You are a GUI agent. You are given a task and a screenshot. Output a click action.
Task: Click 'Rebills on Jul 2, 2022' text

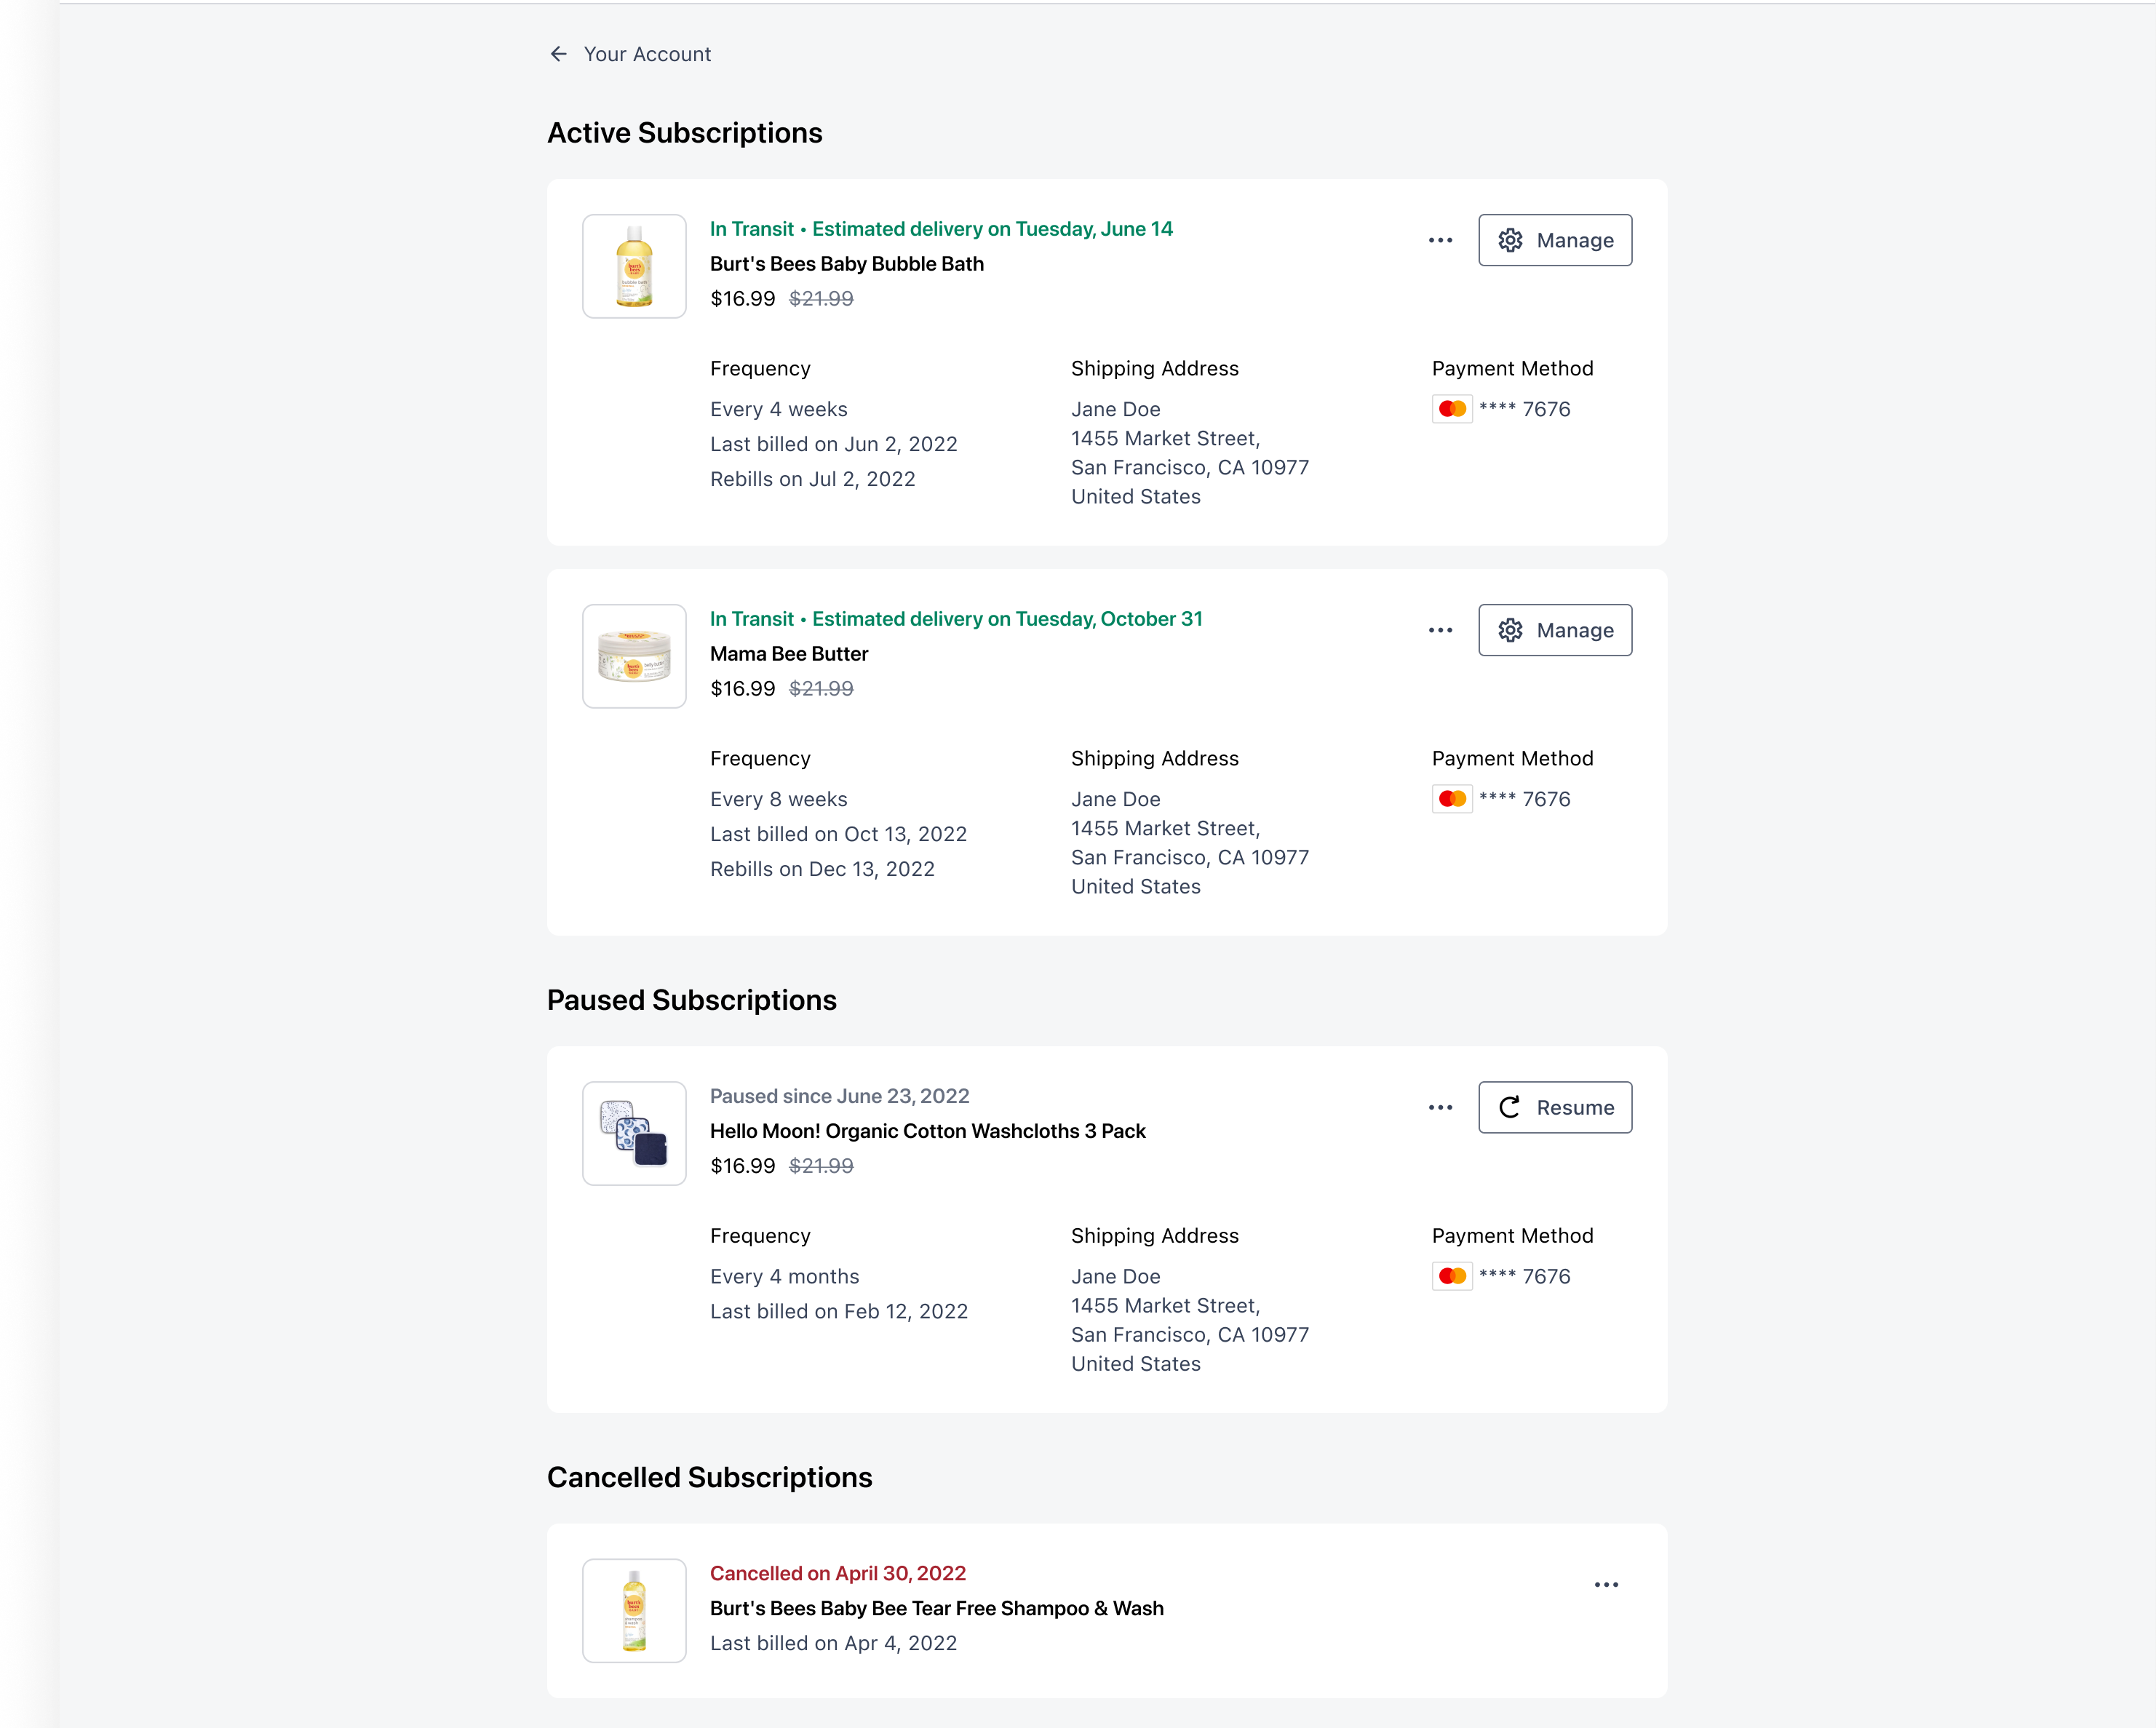coord(813,479)
